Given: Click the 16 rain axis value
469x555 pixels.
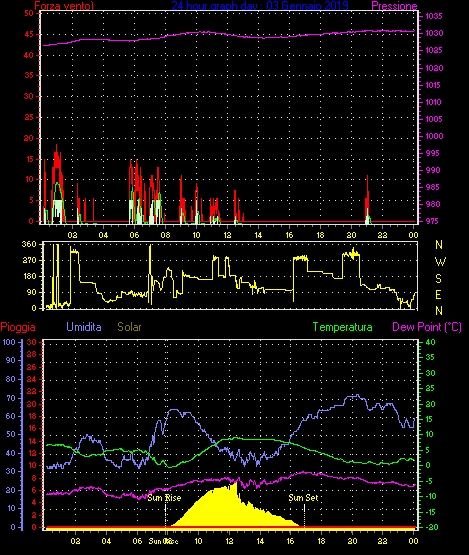Looking at the screenshot, I should pyautogui.click(x=32, y=429).
